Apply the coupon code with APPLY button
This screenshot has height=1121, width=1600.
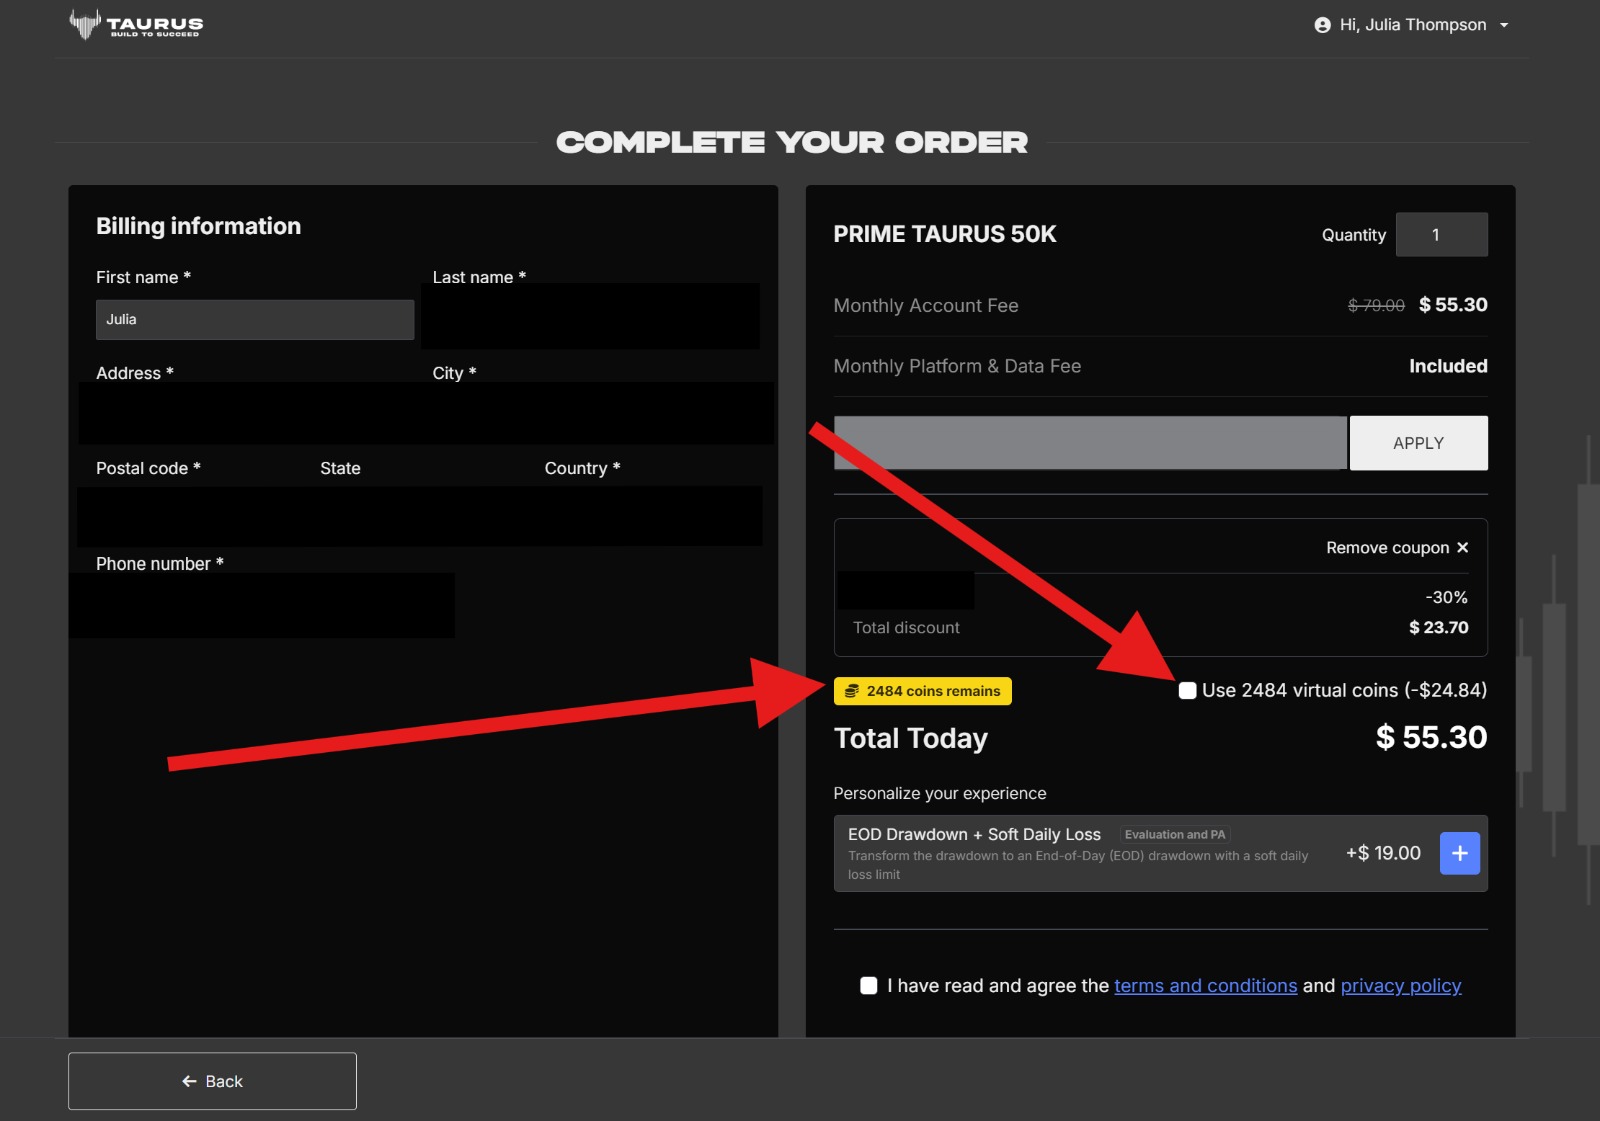click(1418, 443)
